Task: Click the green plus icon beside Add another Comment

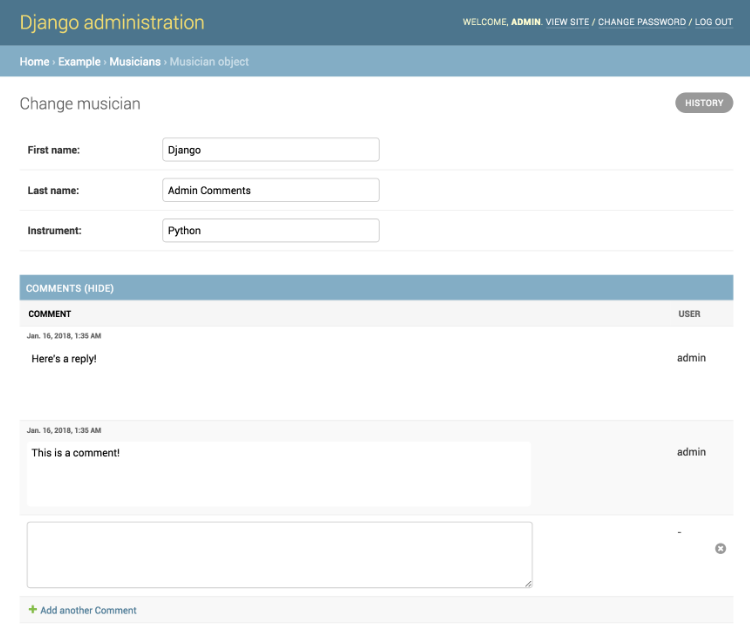Action: pyautogui.click(x=33, y=609)
